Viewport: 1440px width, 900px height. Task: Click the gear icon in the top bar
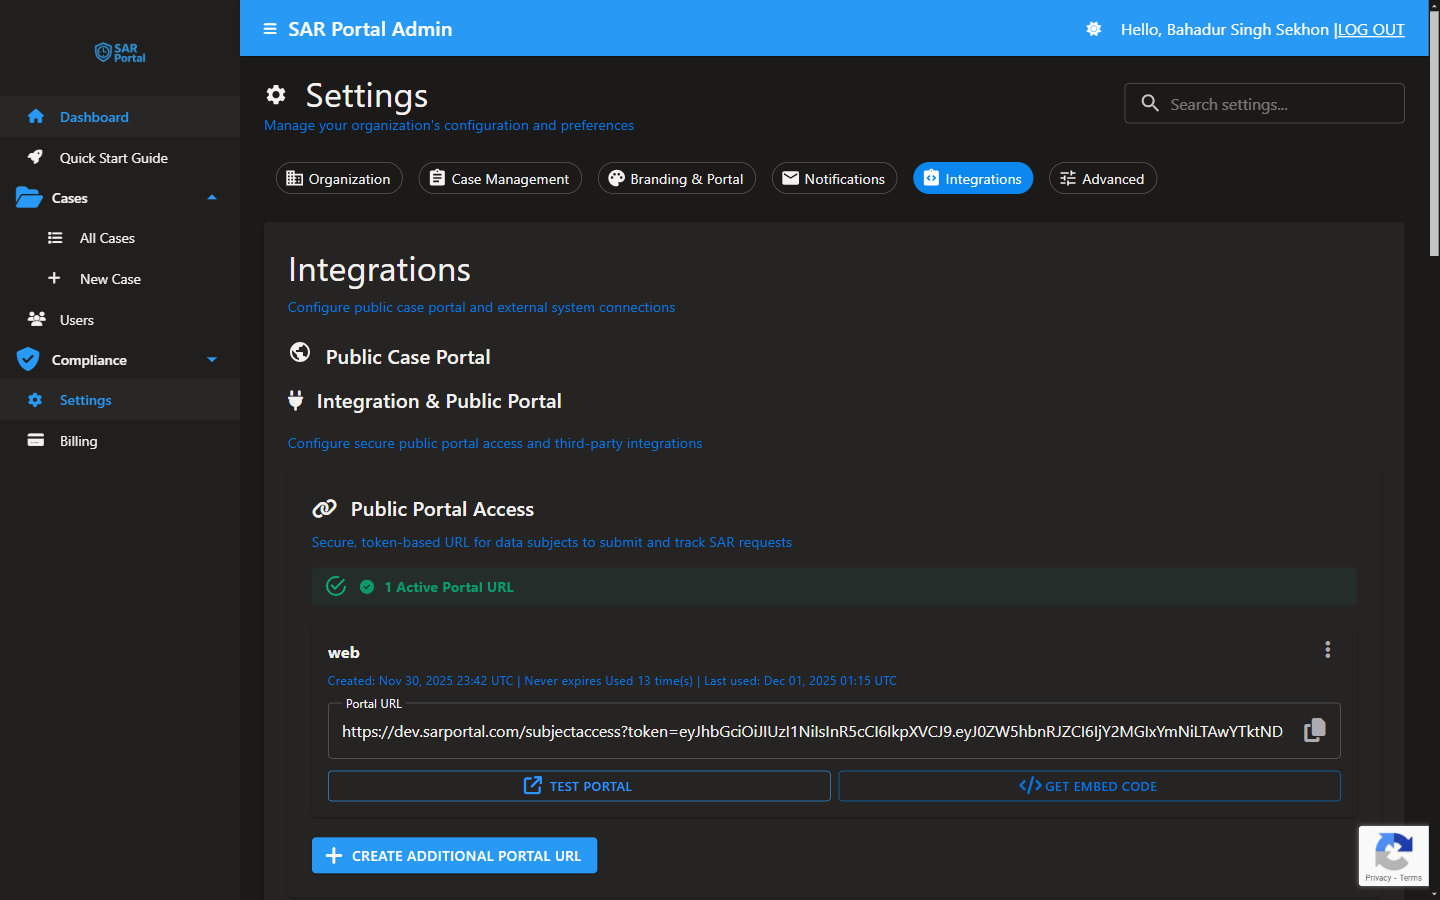coord(1093,29)
